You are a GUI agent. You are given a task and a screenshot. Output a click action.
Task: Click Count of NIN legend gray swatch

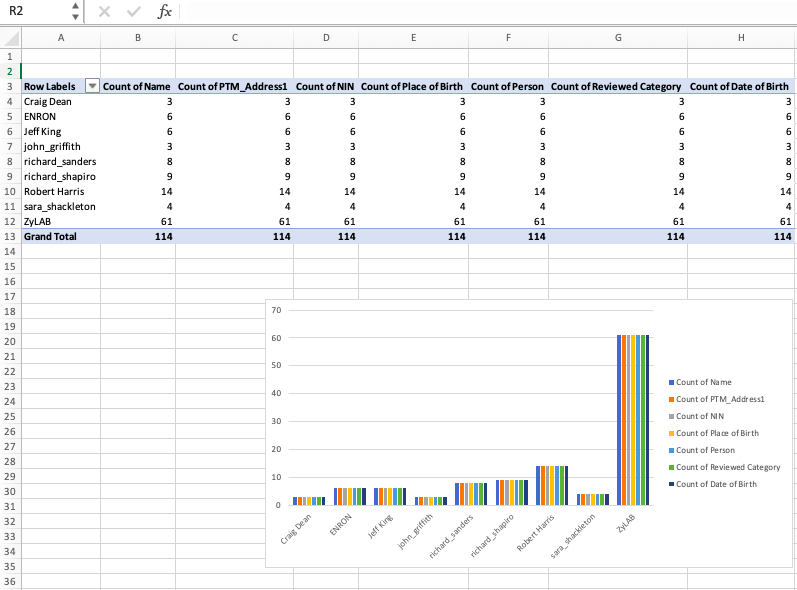[671, 416]
